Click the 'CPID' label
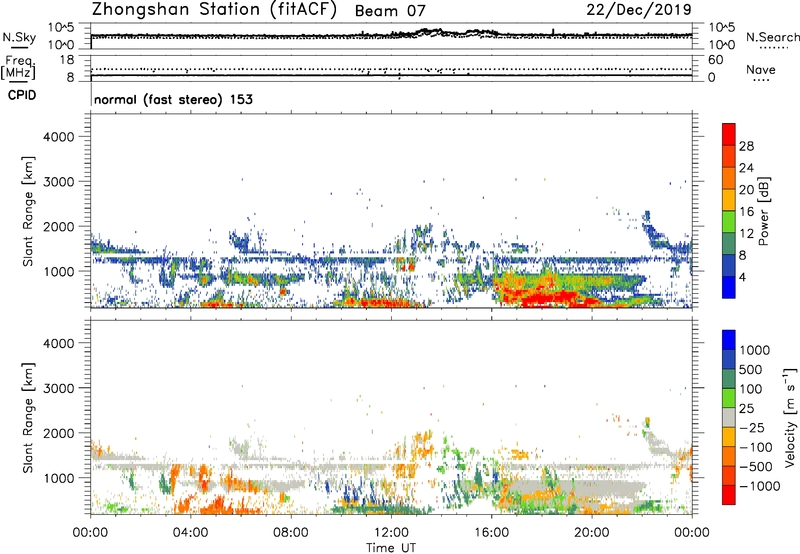 22,95
